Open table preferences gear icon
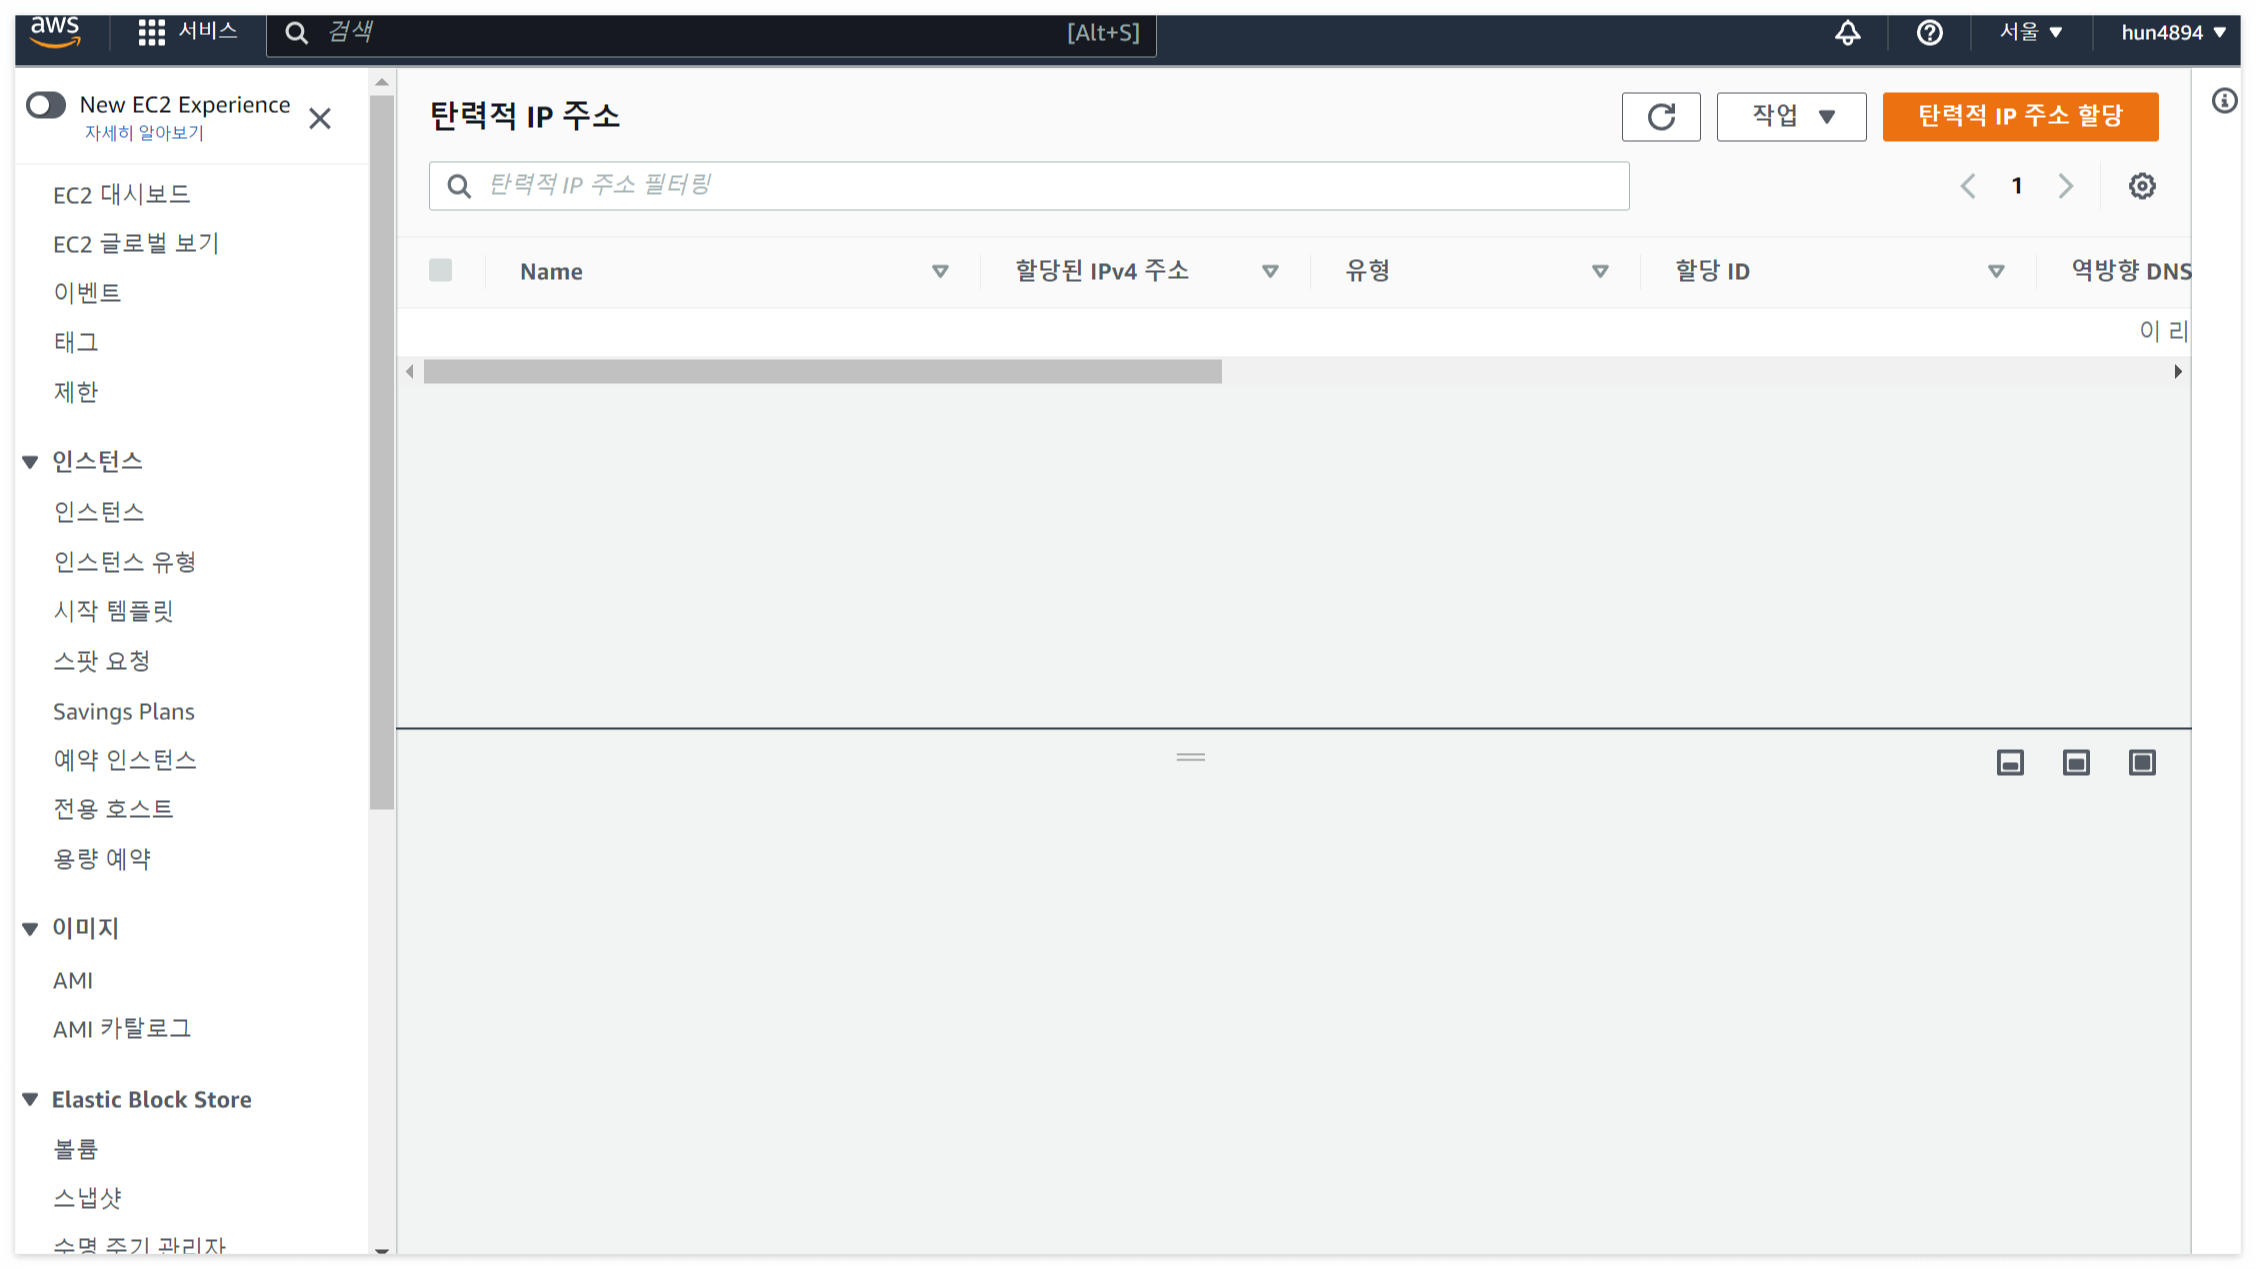The image size is (2256, 1269). point(2141,186)
